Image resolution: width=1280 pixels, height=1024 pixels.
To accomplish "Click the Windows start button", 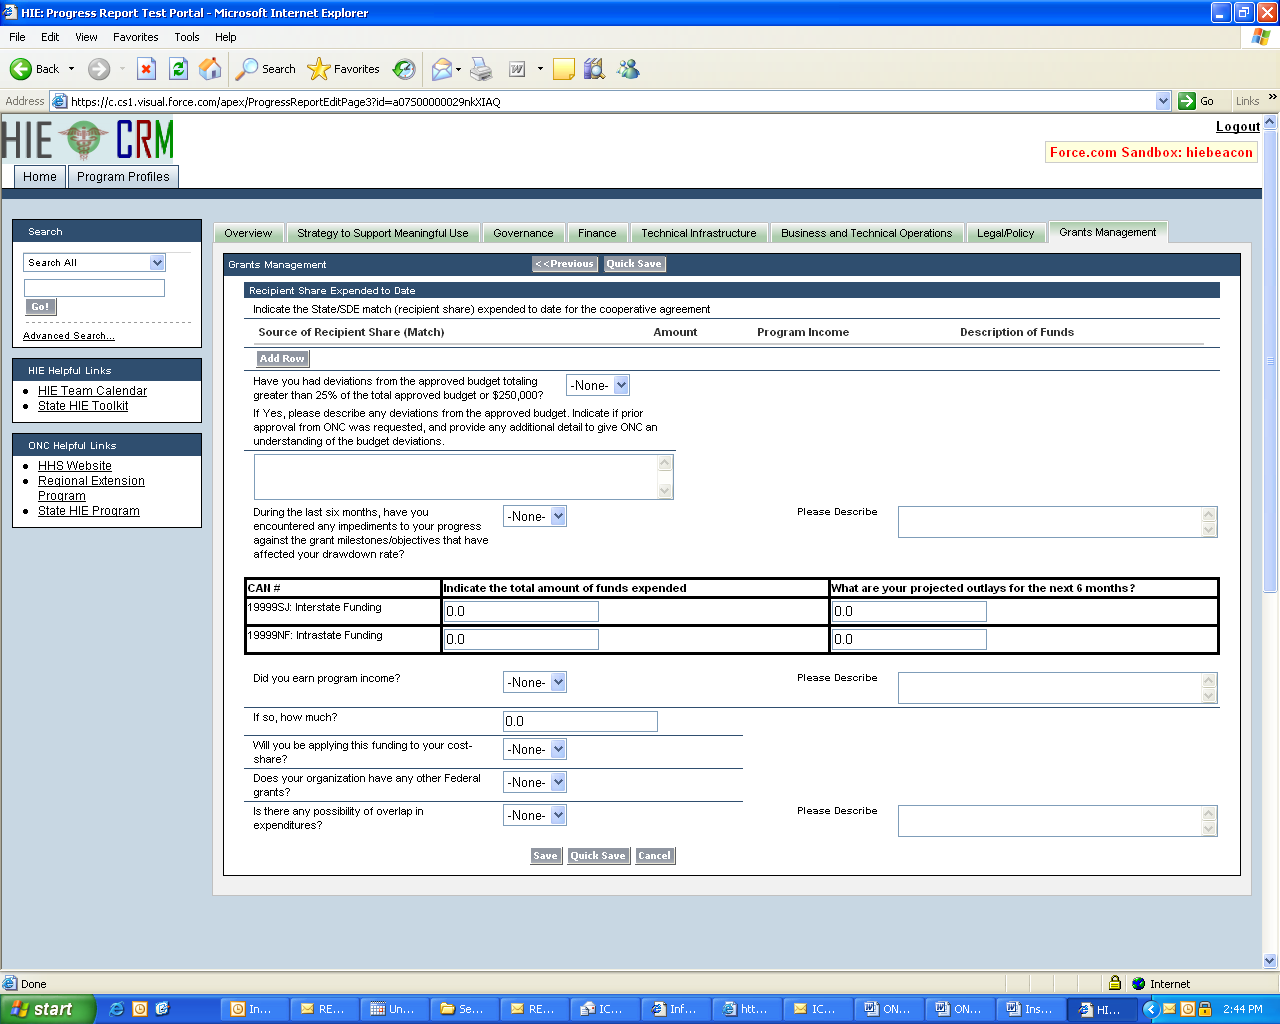I will [x=48, y=1009].
